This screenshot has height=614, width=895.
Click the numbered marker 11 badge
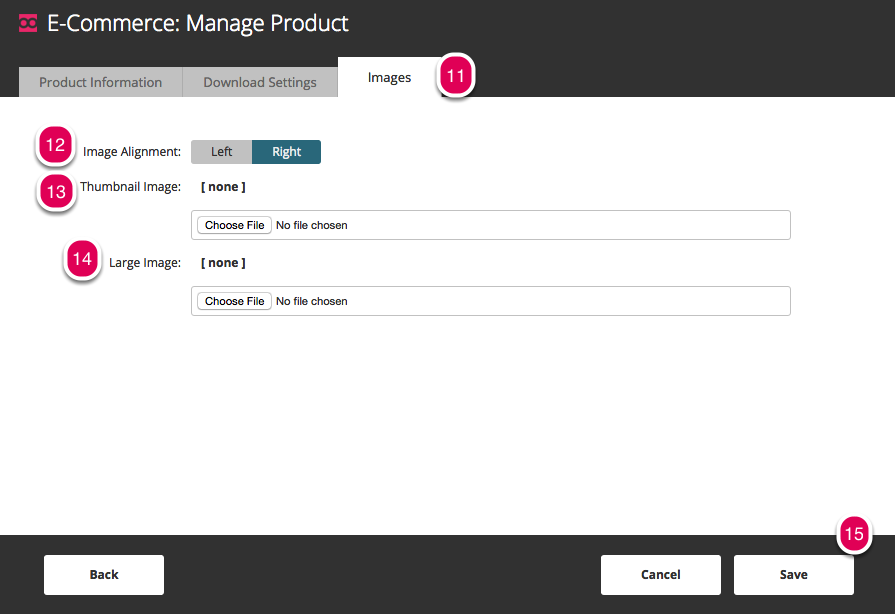[455, 77]
